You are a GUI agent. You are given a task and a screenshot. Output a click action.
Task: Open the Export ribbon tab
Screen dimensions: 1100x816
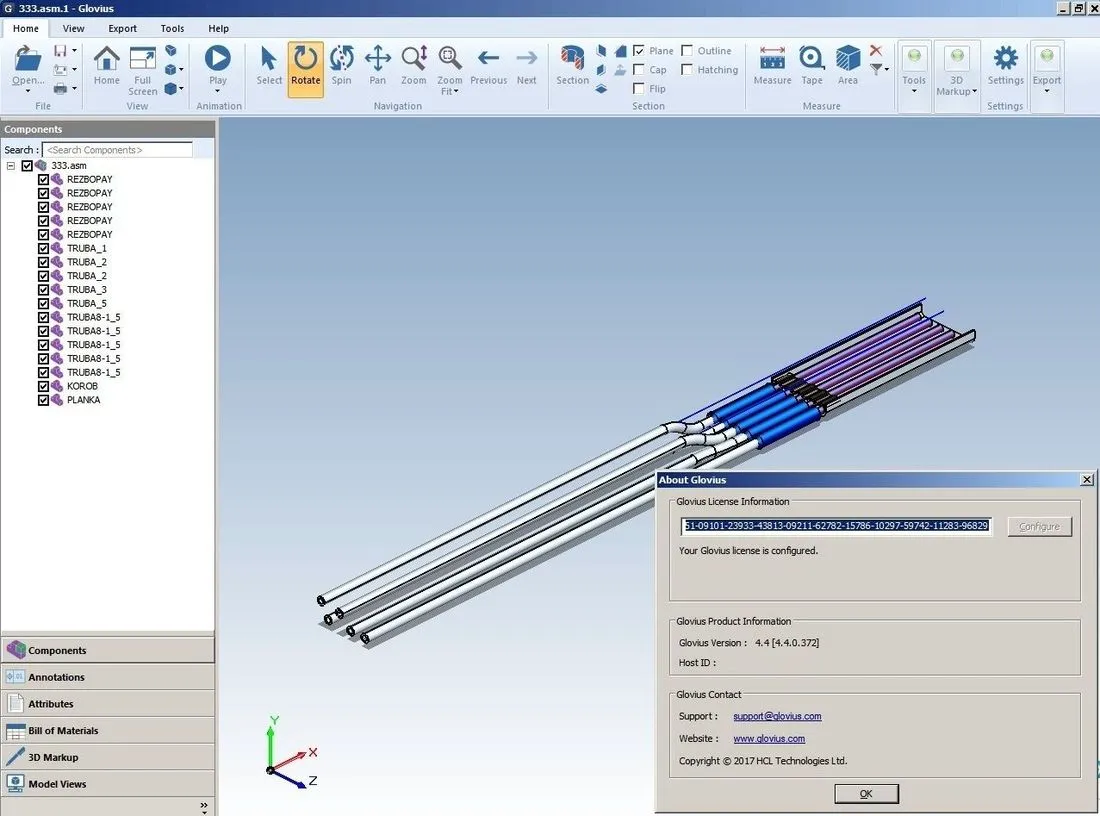point(122,29)
